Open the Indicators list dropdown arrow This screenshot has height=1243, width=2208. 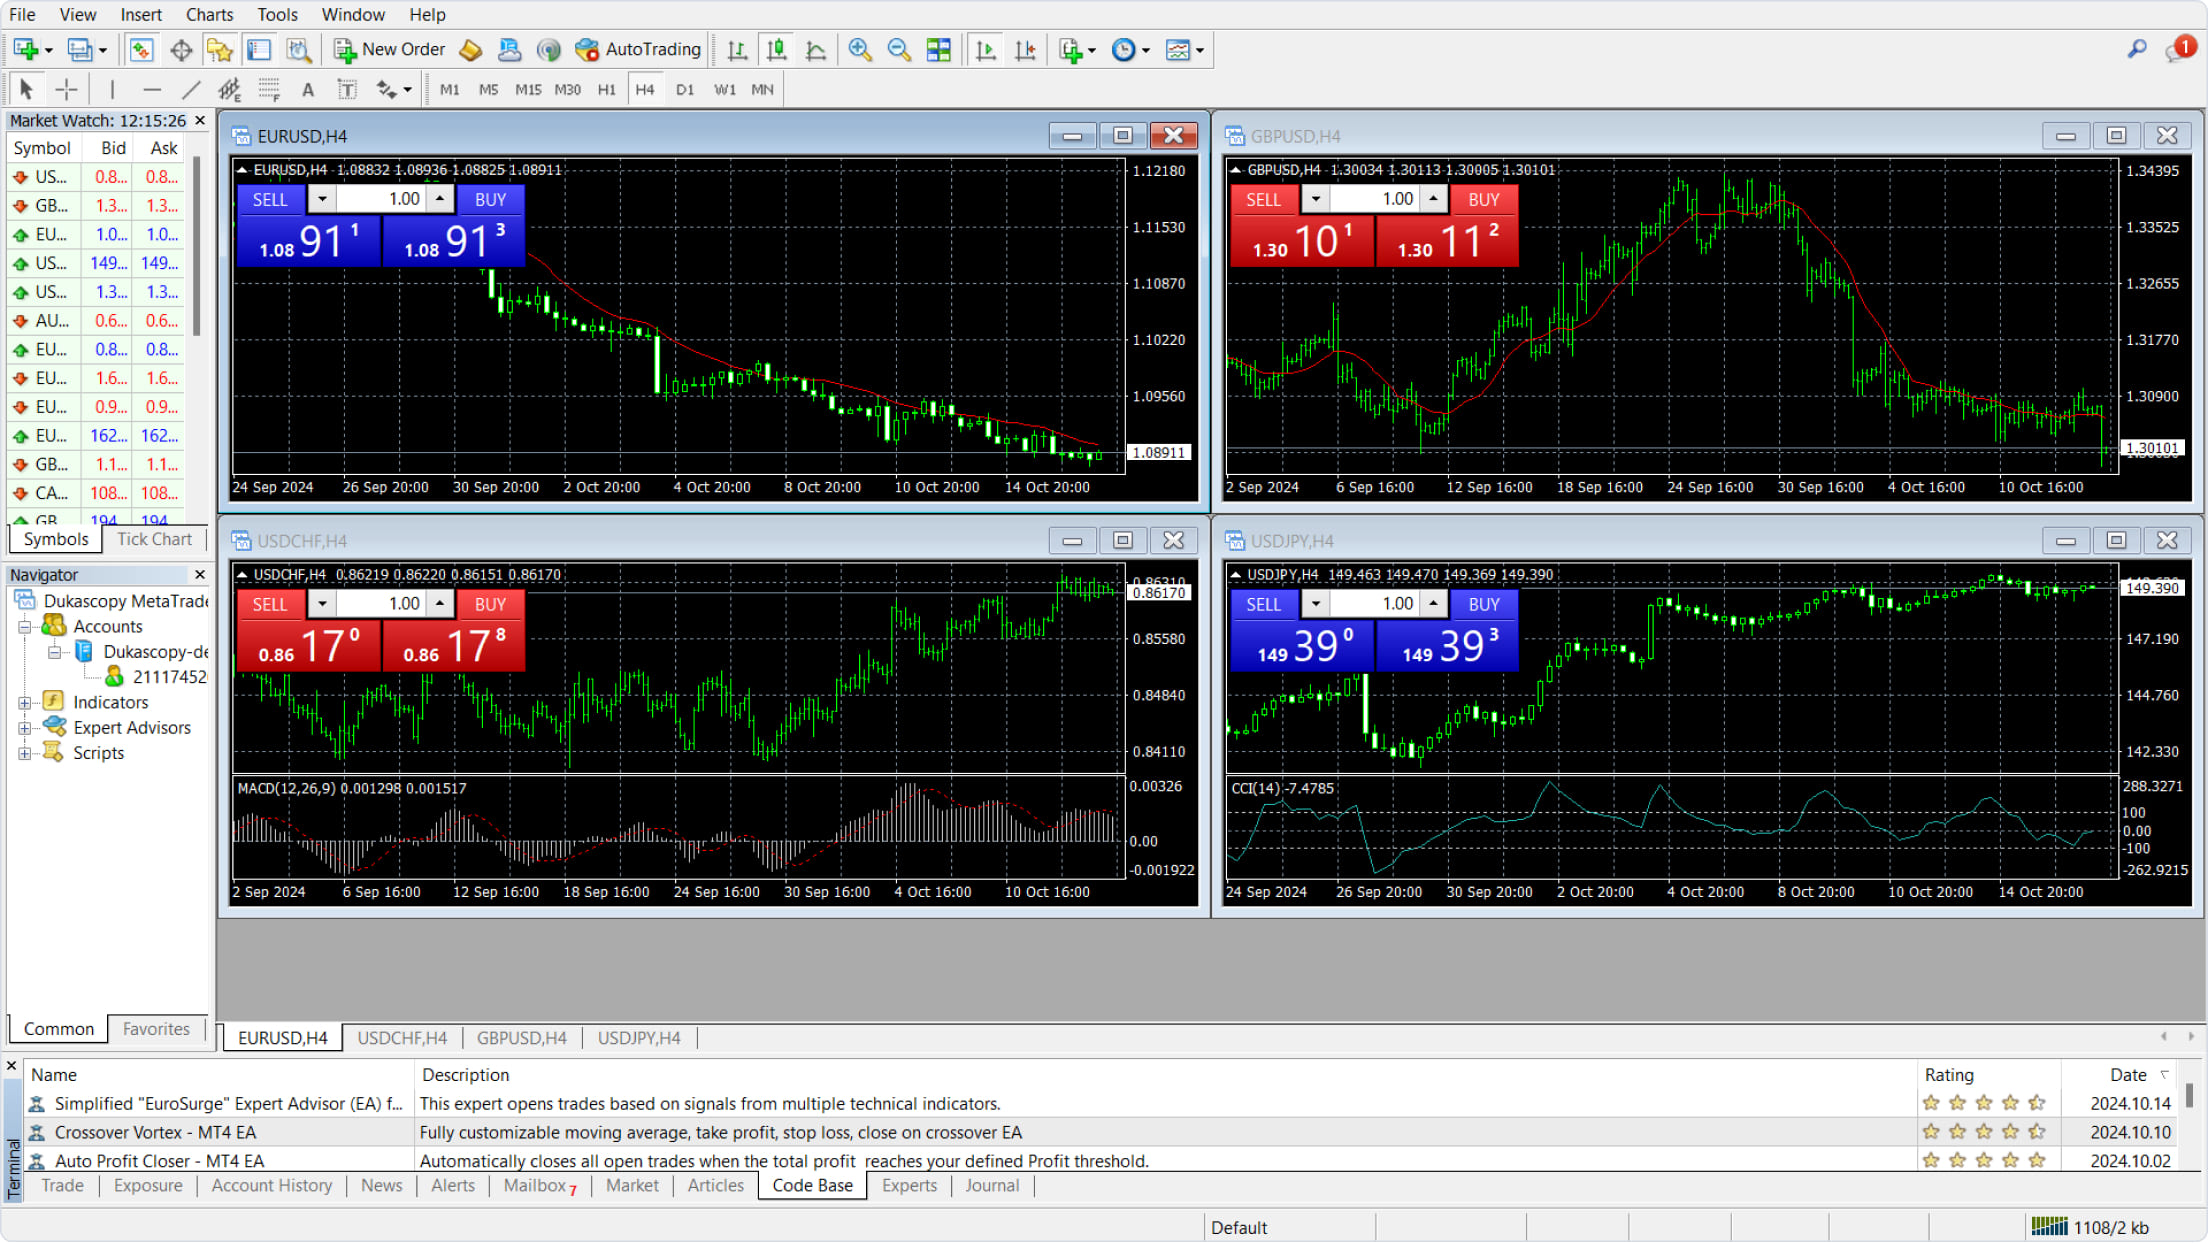(1092, 50)
